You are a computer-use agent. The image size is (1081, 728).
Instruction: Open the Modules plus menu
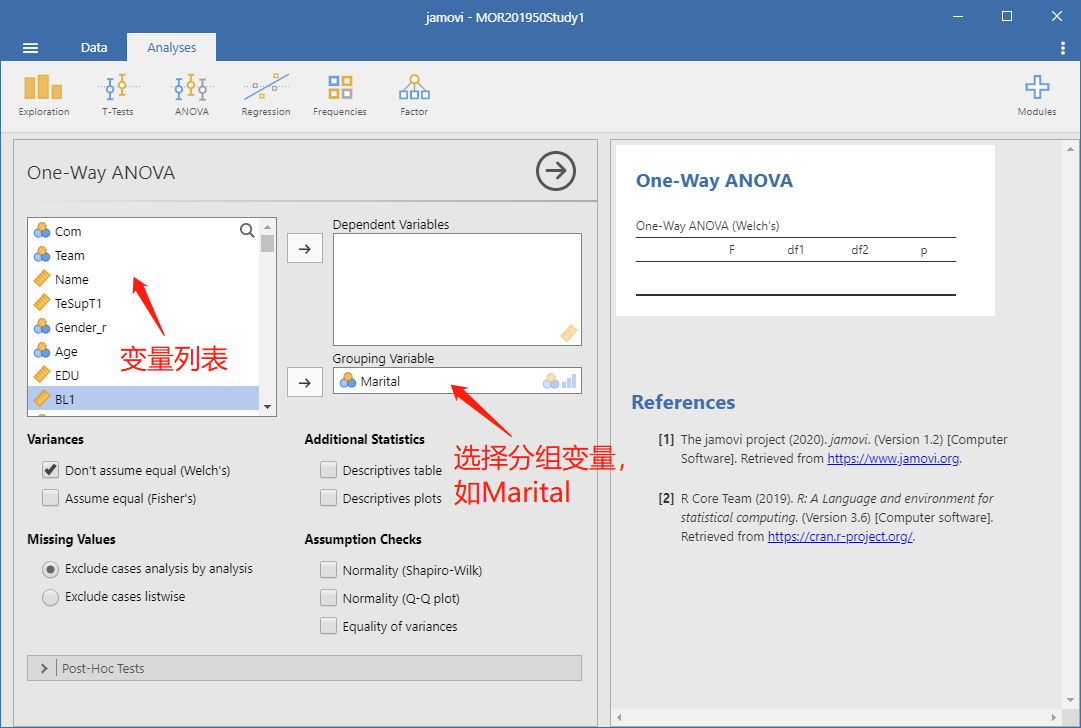point(1037,95)
